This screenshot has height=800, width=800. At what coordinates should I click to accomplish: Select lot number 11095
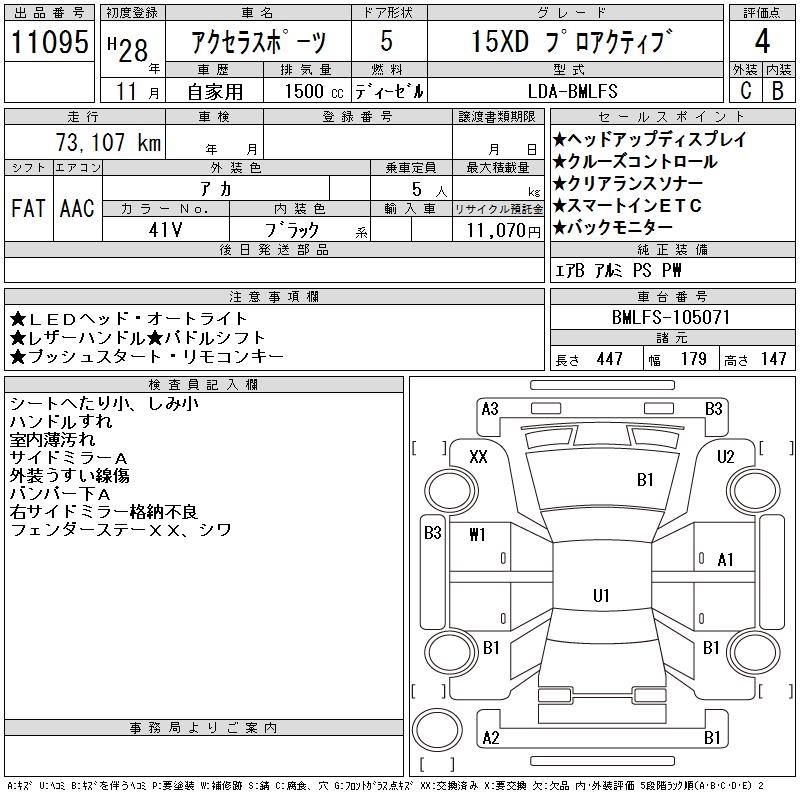pyautogui.click(x=49, y=41)
